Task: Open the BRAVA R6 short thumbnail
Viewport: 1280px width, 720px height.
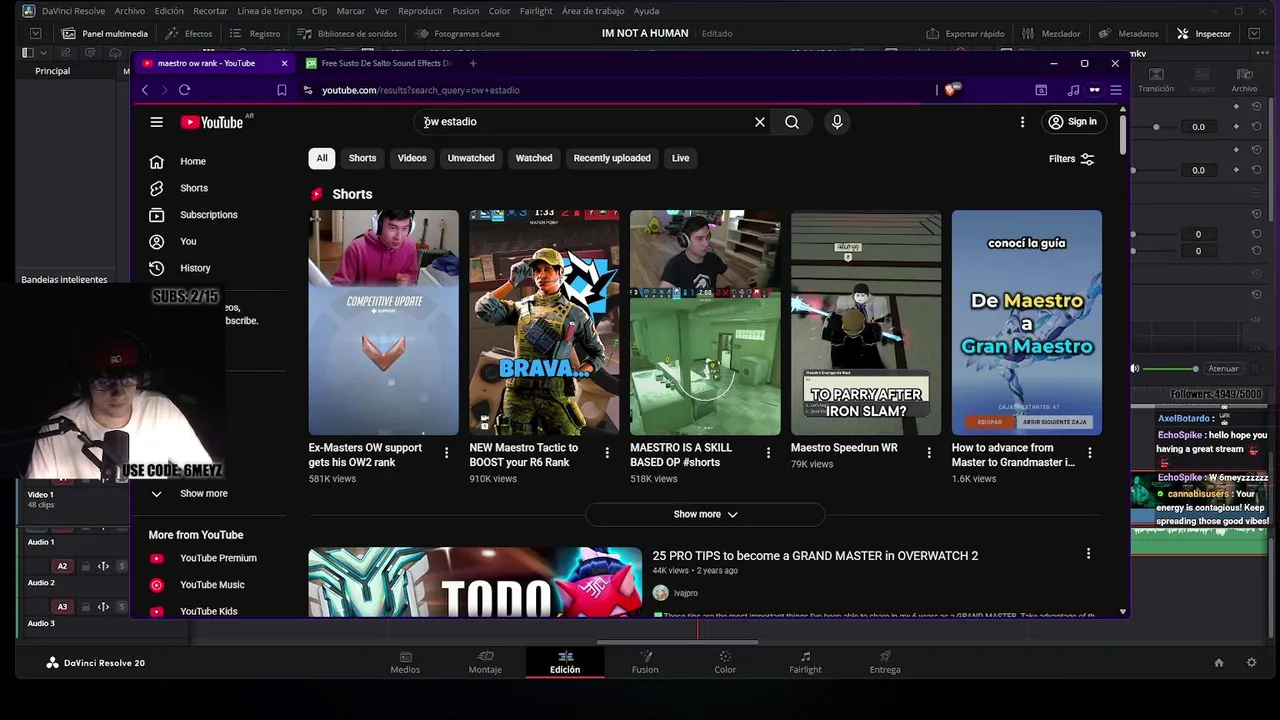Action: pos(544,323)
